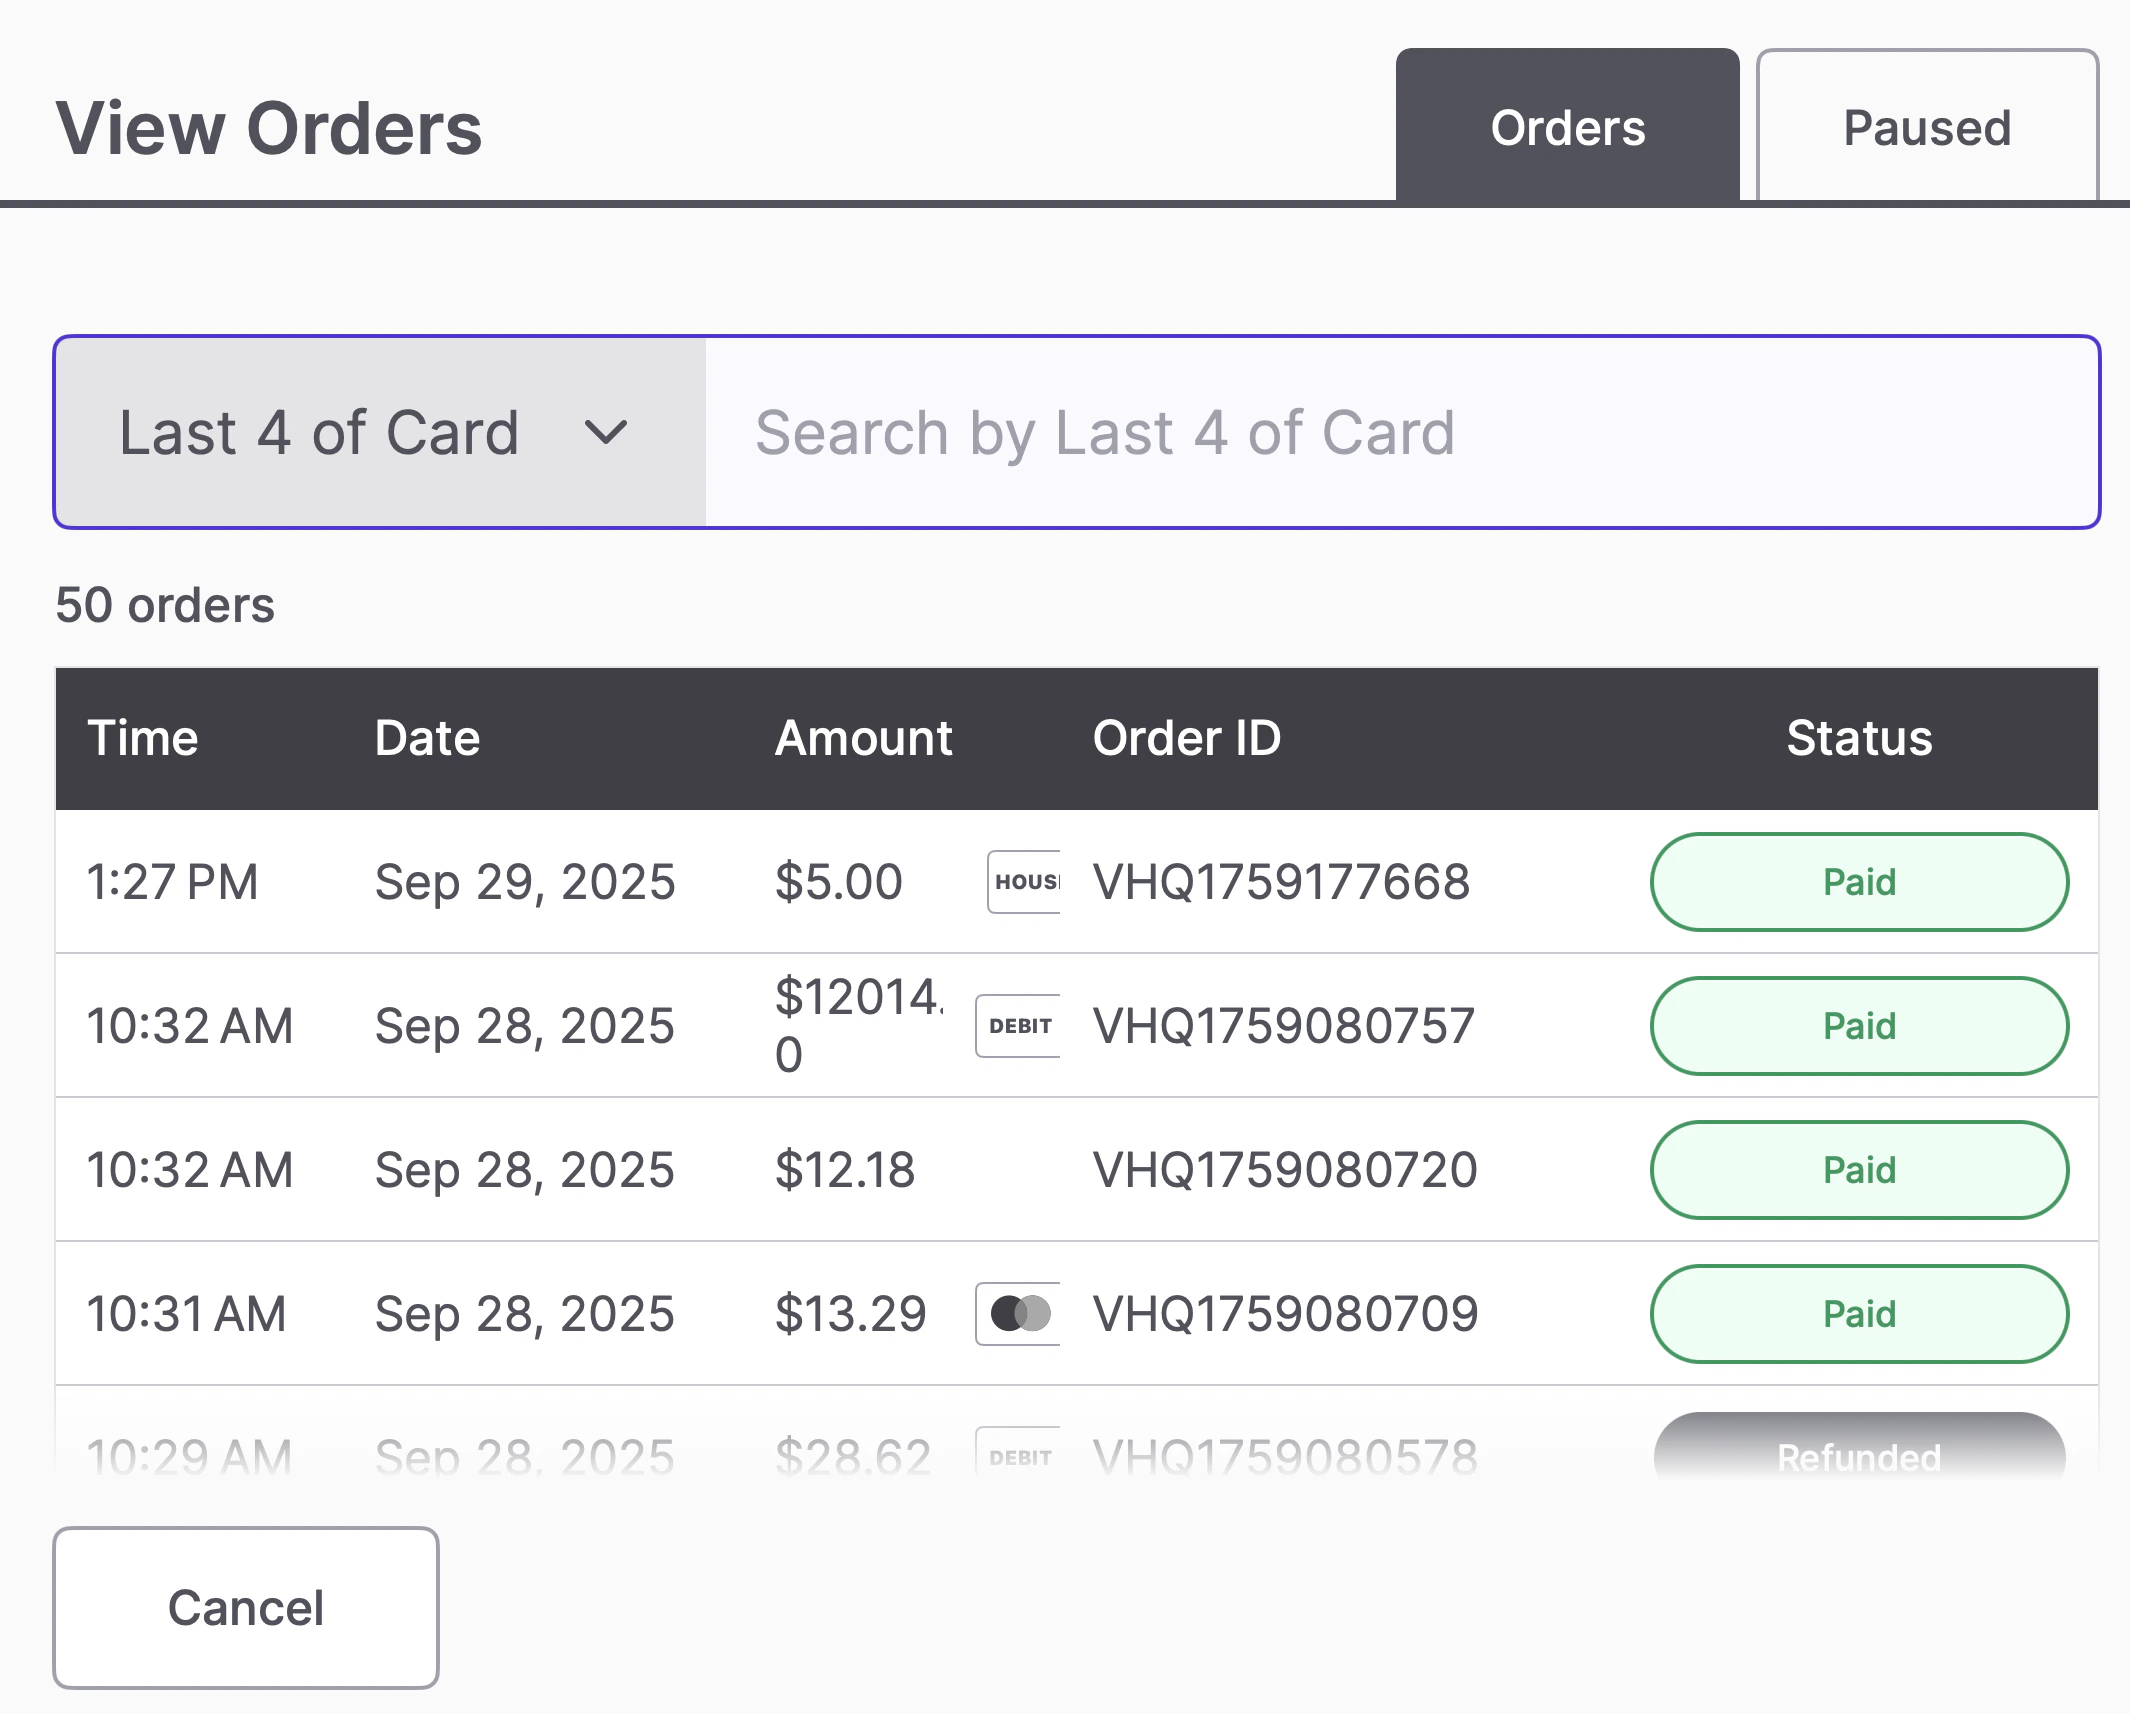Select the Orders tab
This screenshot has height=1714, width=2130.
point(1567,128)
